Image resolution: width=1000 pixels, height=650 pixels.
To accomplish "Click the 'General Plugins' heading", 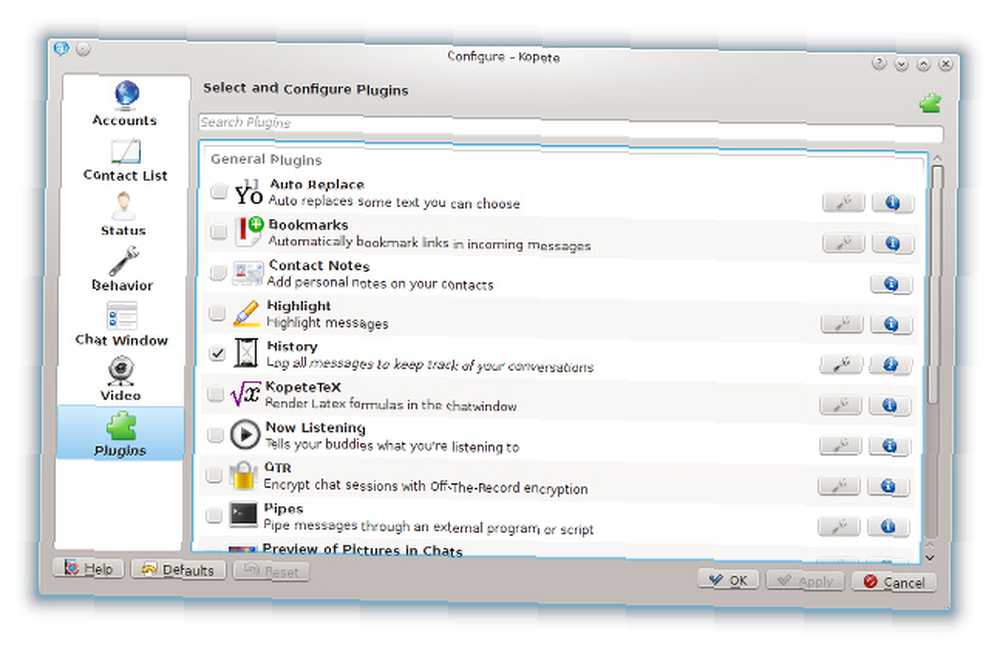I will [266, 159].
